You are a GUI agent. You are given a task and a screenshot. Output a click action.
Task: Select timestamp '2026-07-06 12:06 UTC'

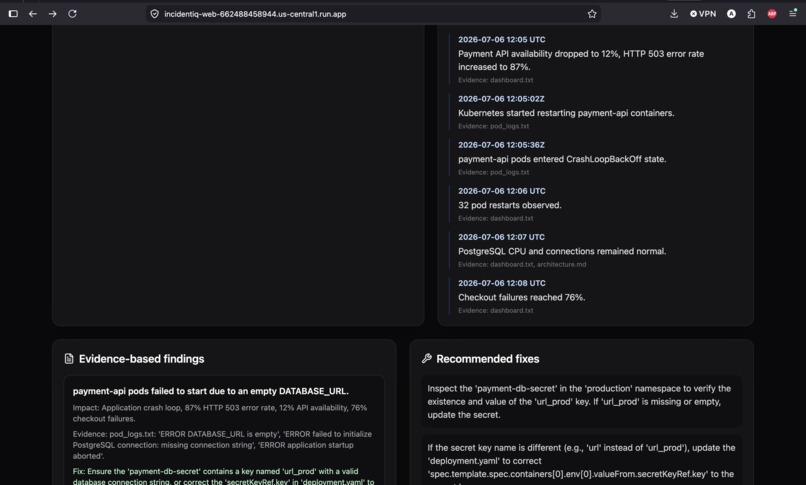click(502, 191)
